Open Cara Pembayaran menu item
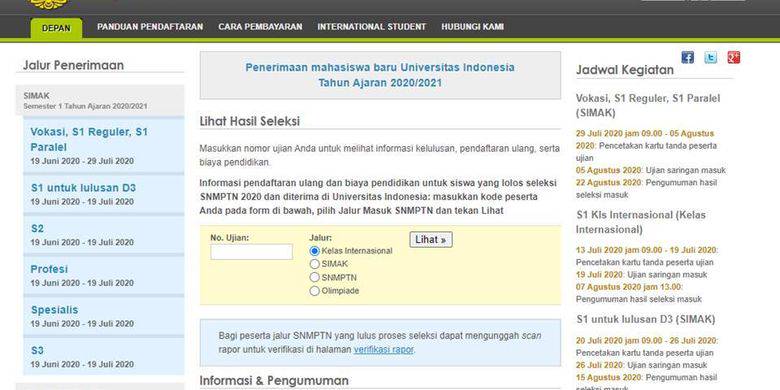Viewport: 780px width, 390px height. coord(260,27)
